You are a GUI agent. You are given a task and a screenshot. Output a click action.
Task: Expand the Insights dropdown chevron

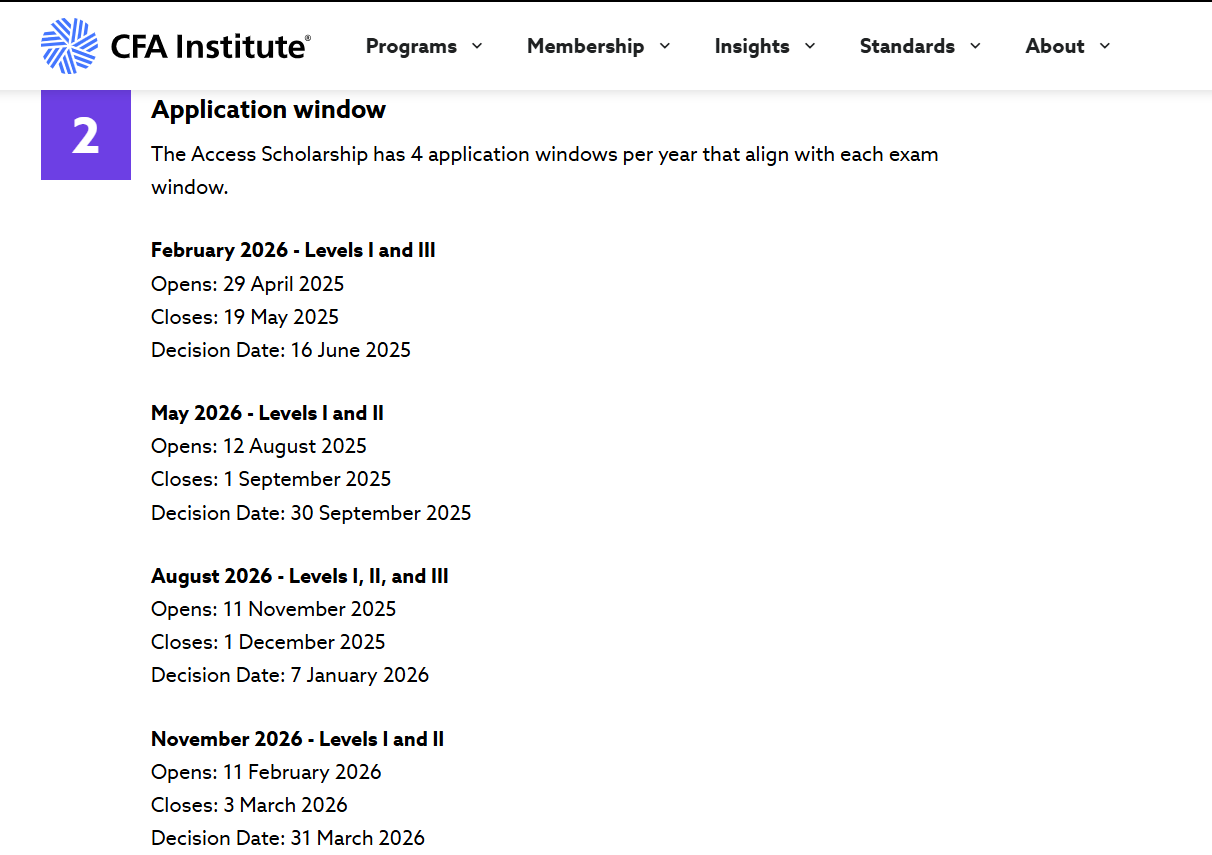tap(810, 46)
